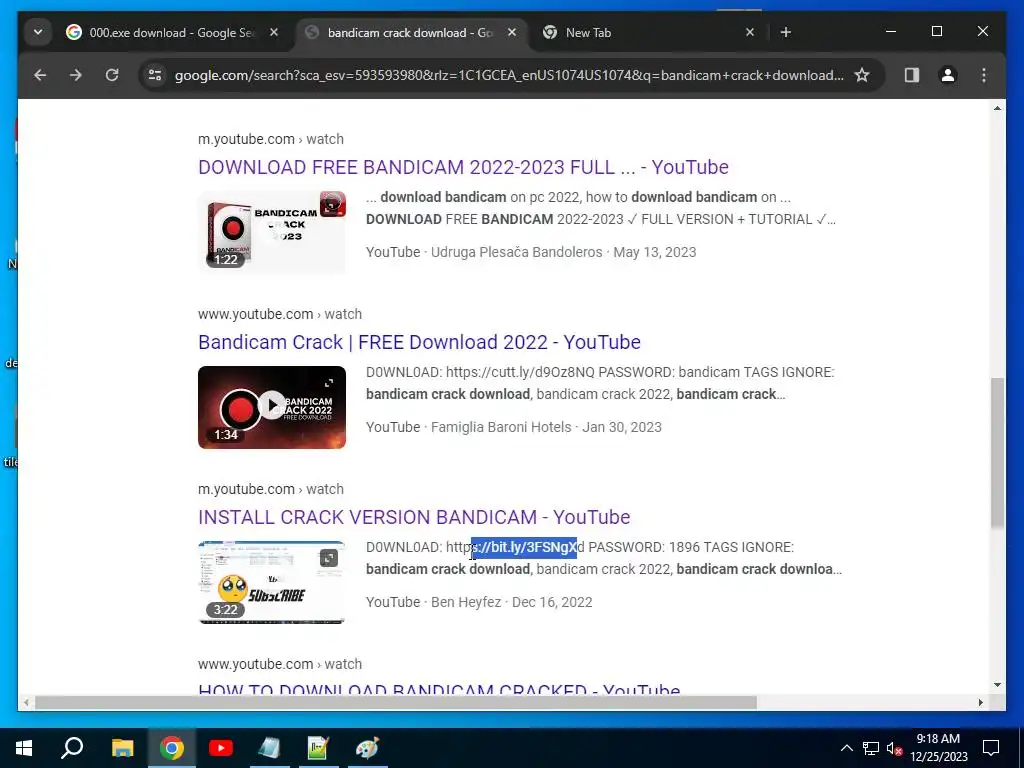Click the www.youtube.com › watch breadcrumb above Bandicam Crack
This screenshot has height=768, width=1024.
280,314
